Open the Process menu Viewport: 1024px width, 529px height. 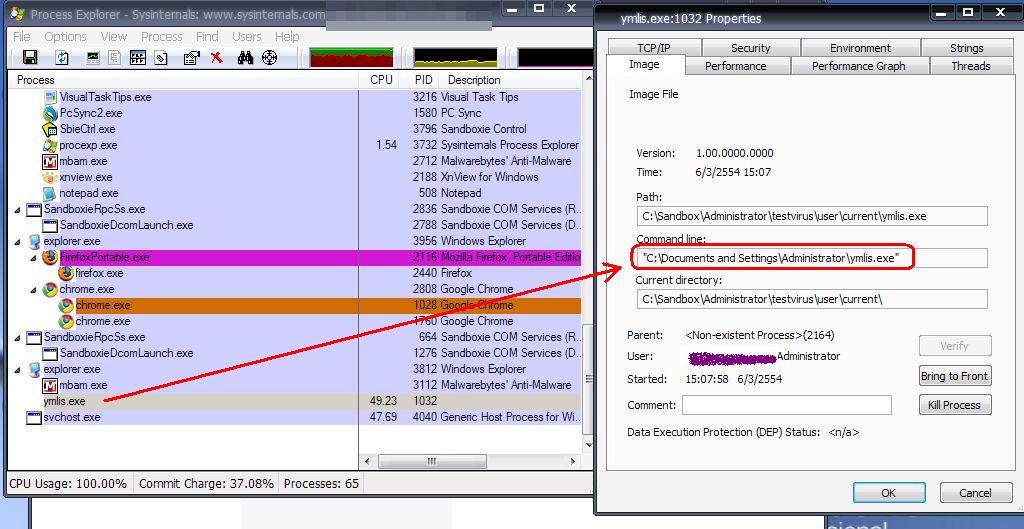click(x=161, y=37)
